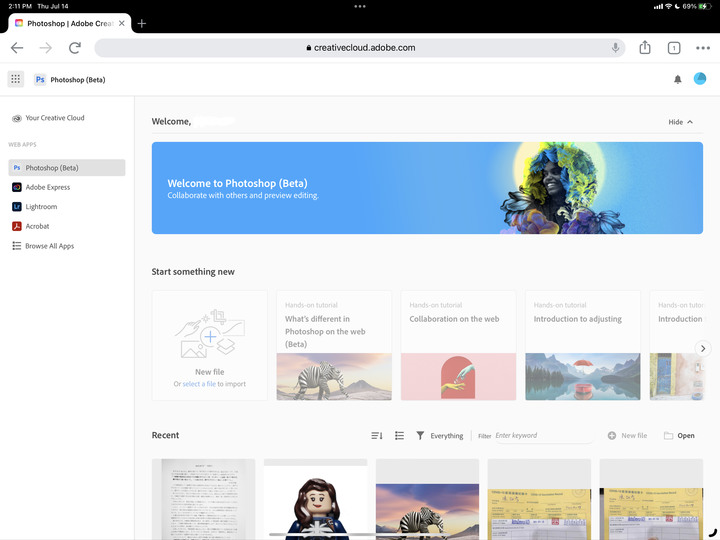This screenshot has width=720, height=540.
Task: Switch Recent to list view
Action: click(x=399, y=435)
